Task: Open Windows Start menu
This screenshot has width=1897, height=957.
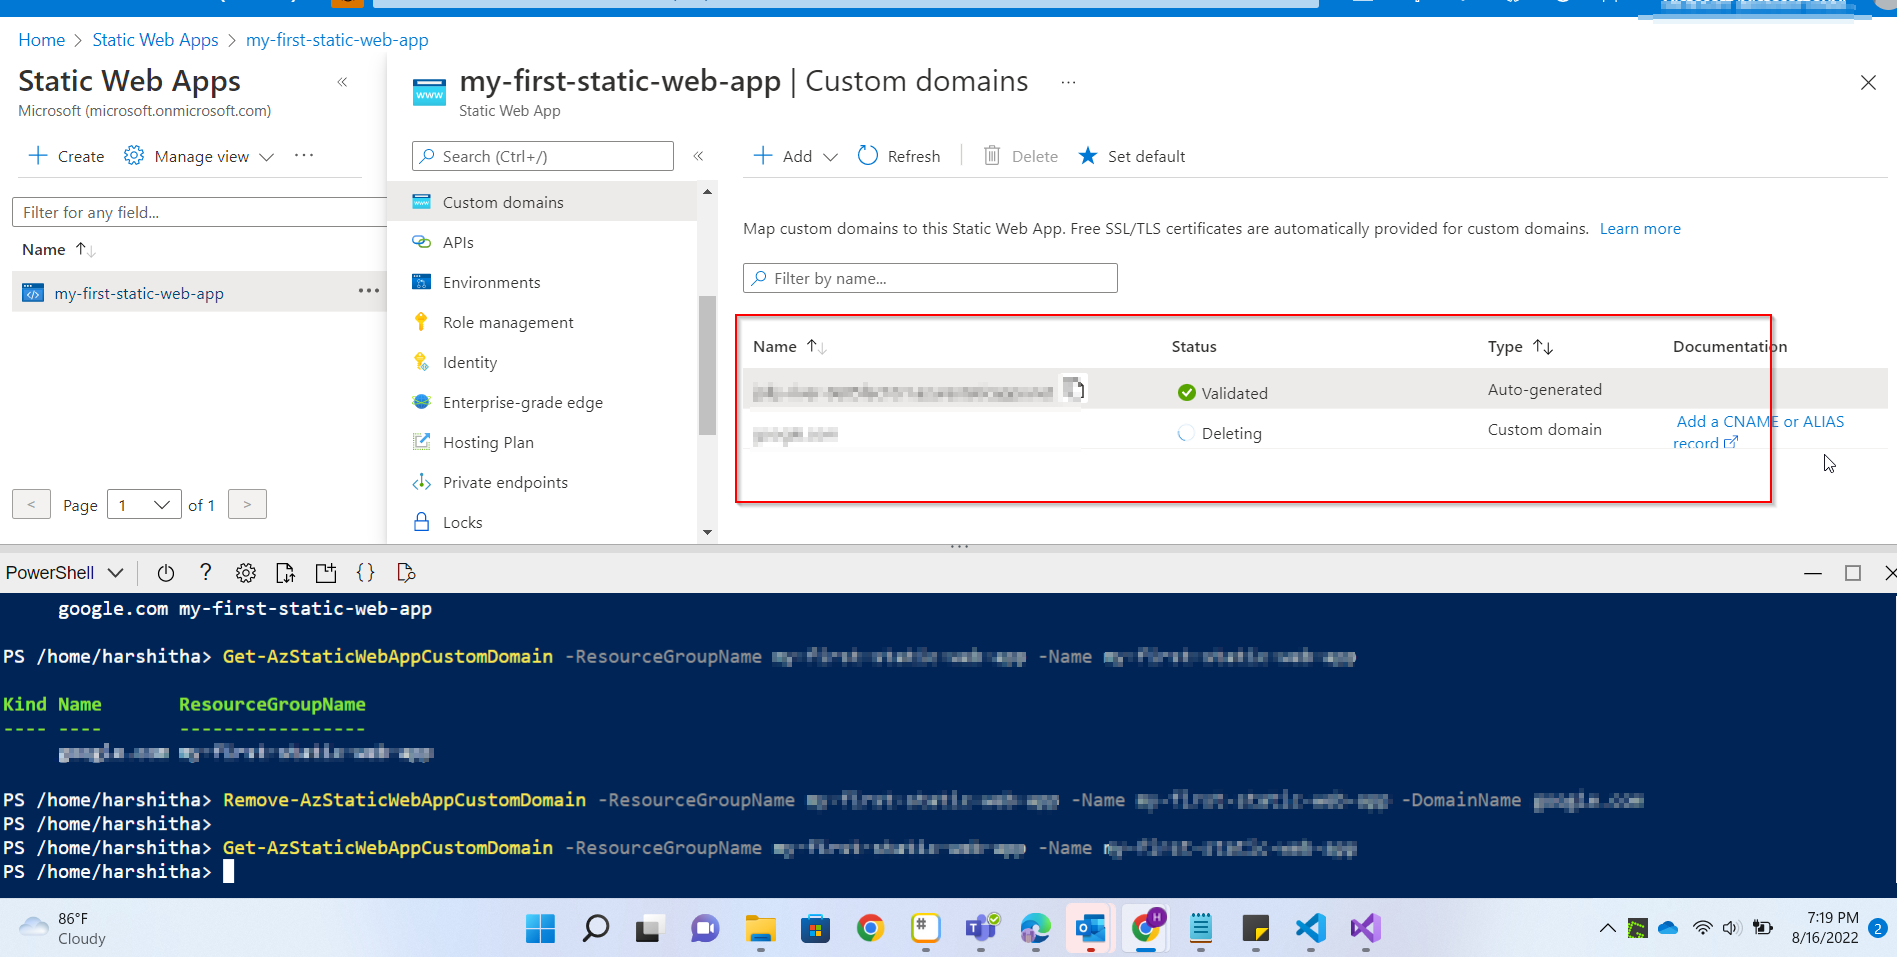Action: coord(540,929)
